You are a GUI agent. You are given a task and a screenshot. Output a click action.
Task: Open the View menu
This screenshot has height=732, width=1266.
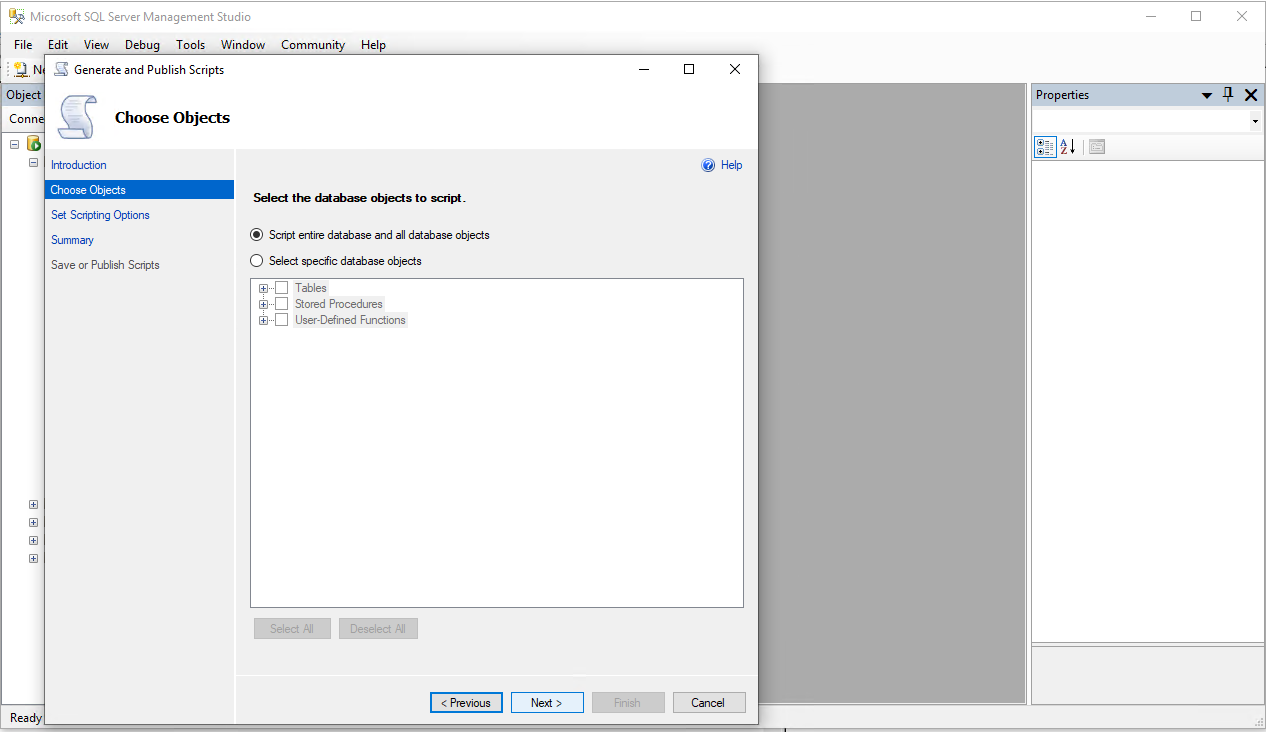(96, 45)
